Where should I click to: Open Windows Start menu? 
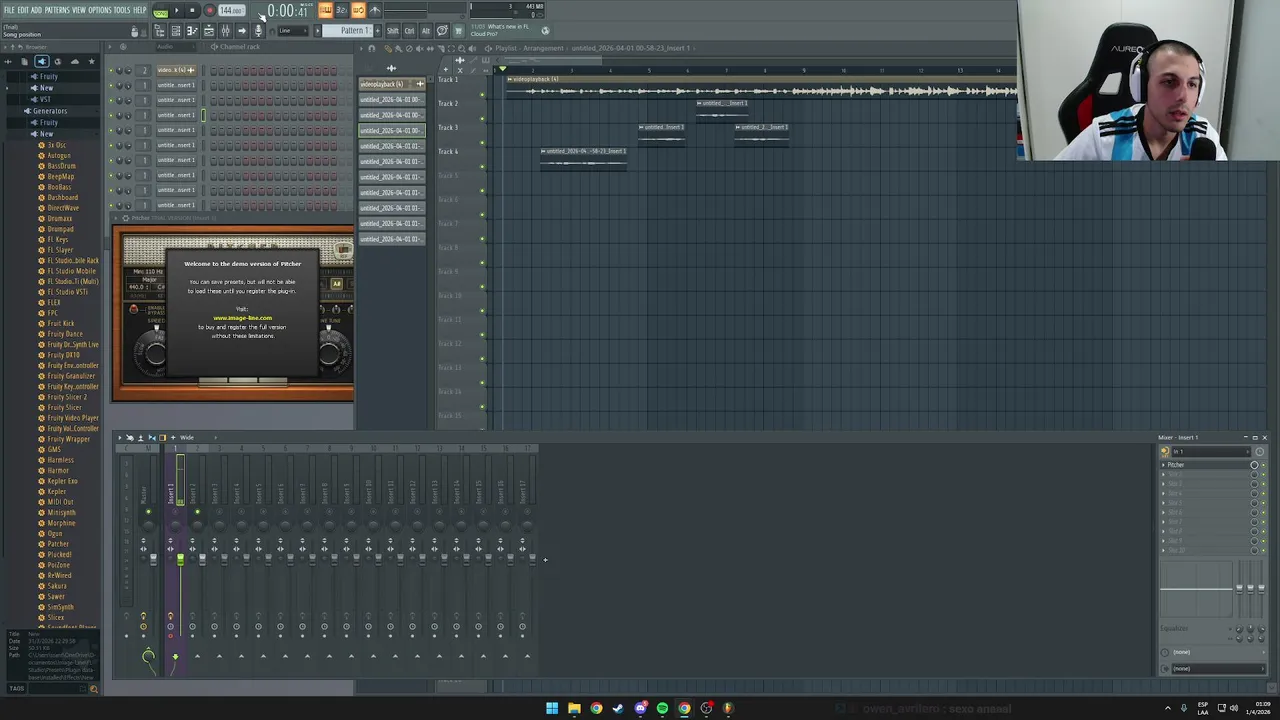552,708
